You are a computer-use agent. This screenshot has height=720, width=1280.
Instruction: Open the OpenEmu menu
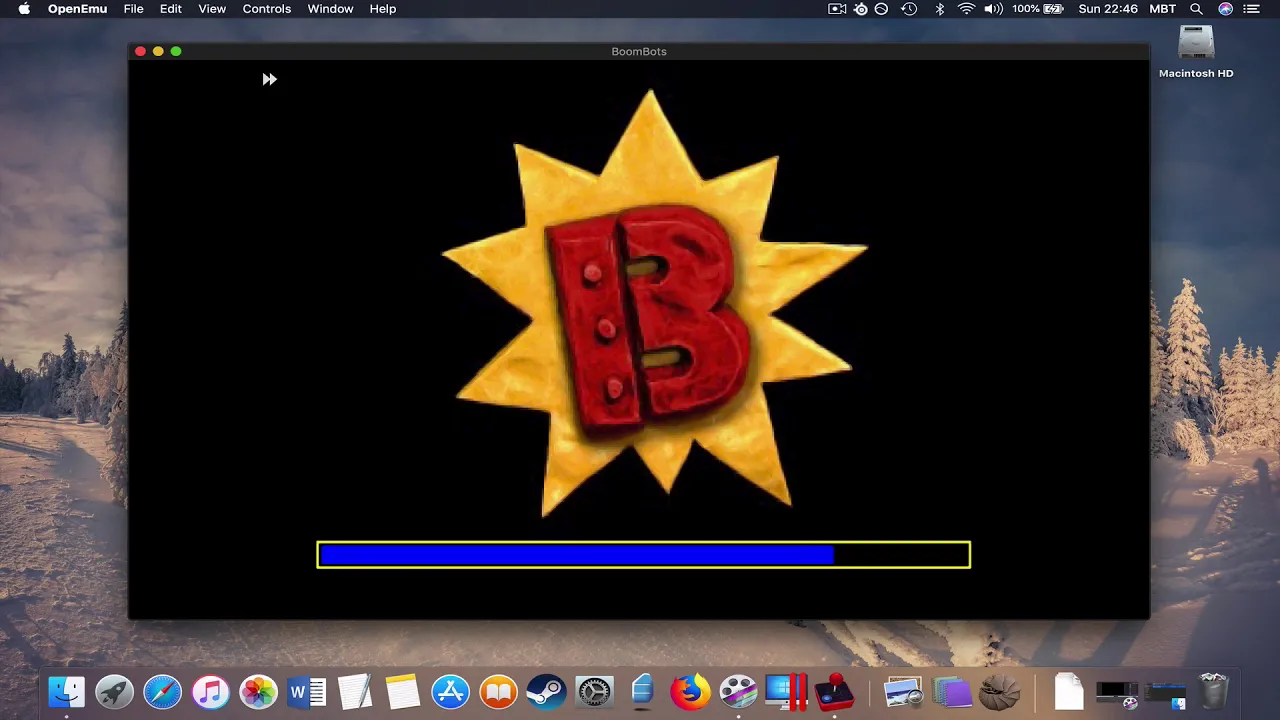(x=77, y=9)
